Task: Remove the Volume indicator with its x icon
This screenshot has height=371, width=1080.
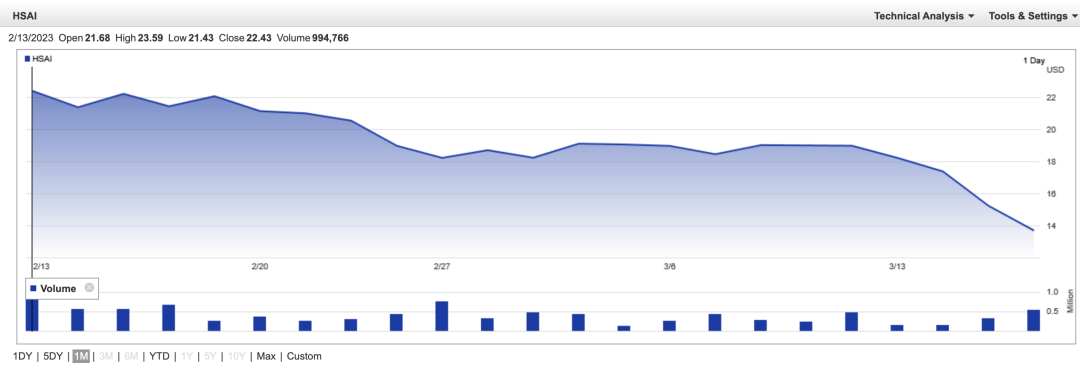Action: [89, 288]
